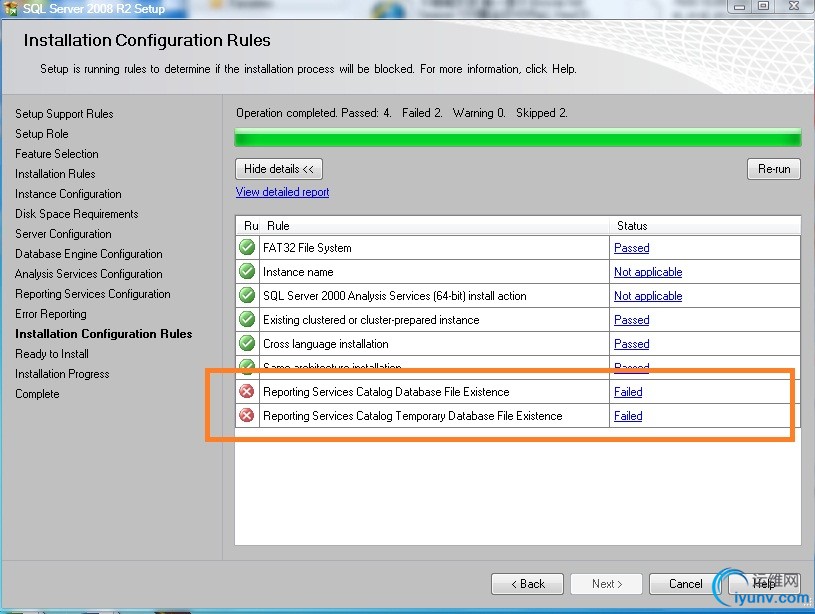Select the Installation Rules step
This screenshot has width=815, height=614.
[55, 174]
